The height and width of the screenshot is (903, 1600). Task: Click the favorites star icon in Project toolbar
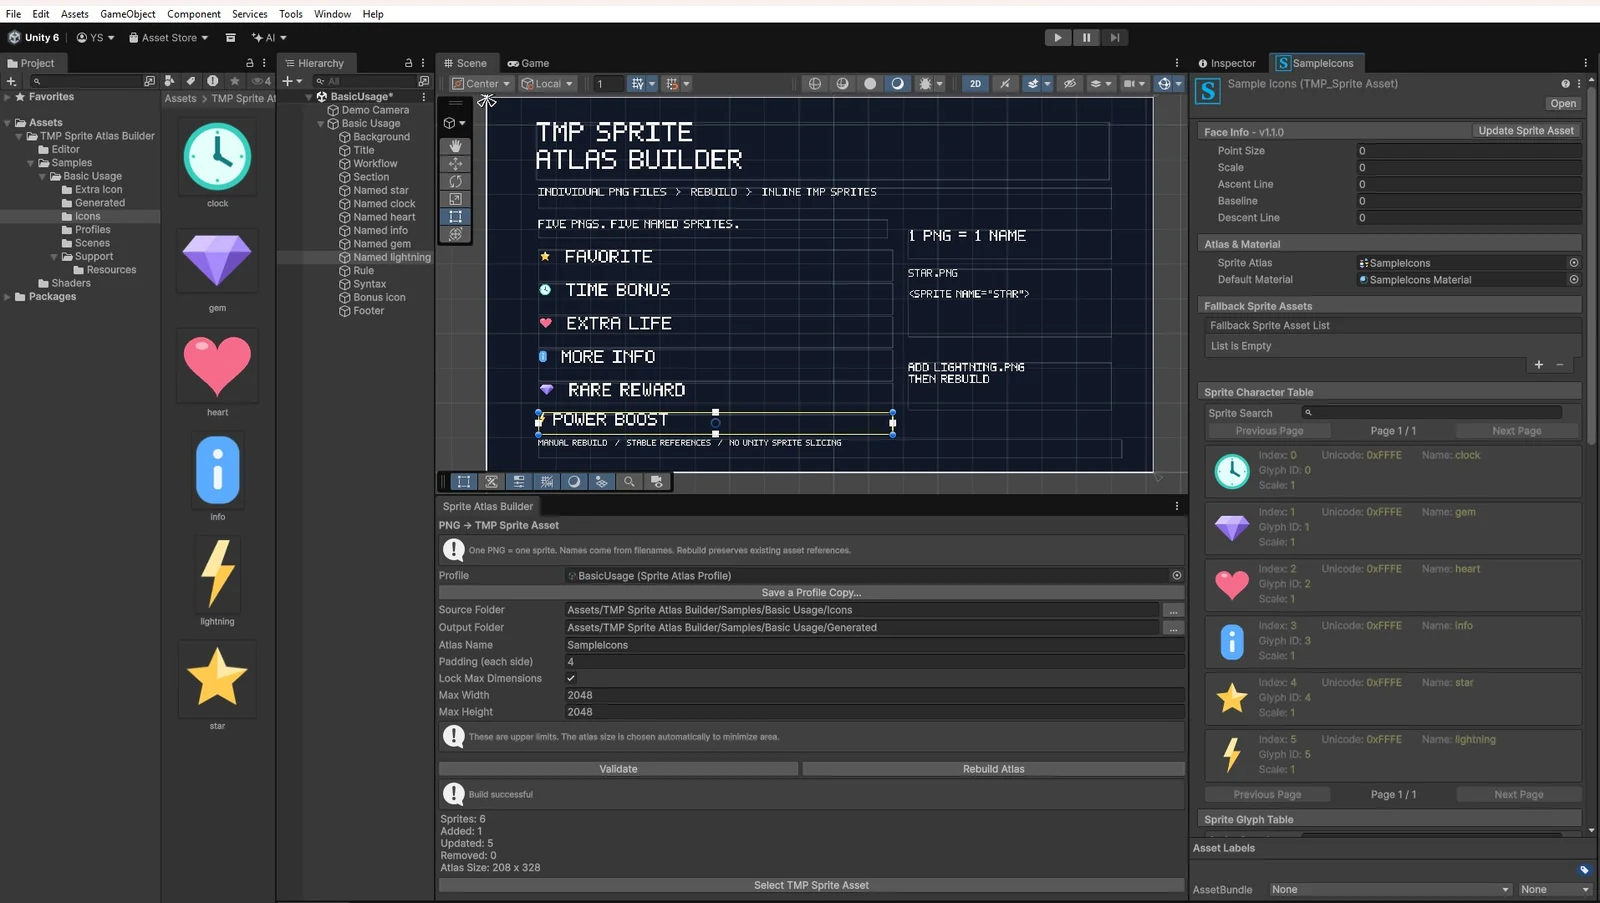tap(234, 81)
